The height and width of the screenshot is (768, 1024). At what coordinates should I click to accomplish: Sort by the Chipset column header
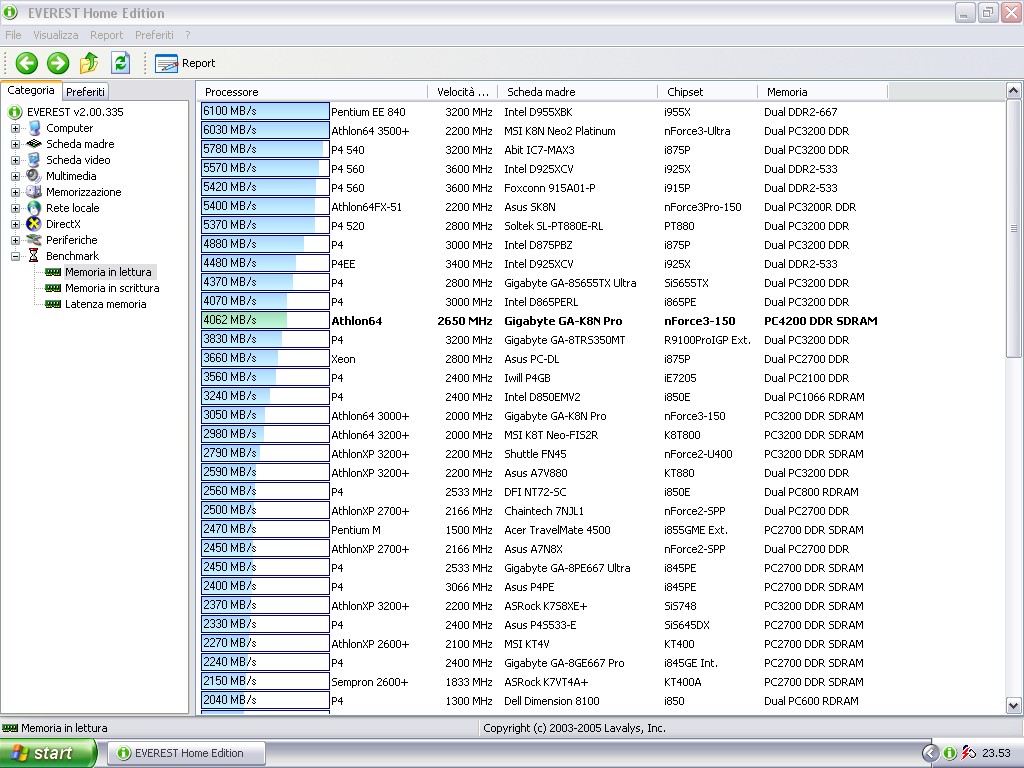(x=708, y=92)
